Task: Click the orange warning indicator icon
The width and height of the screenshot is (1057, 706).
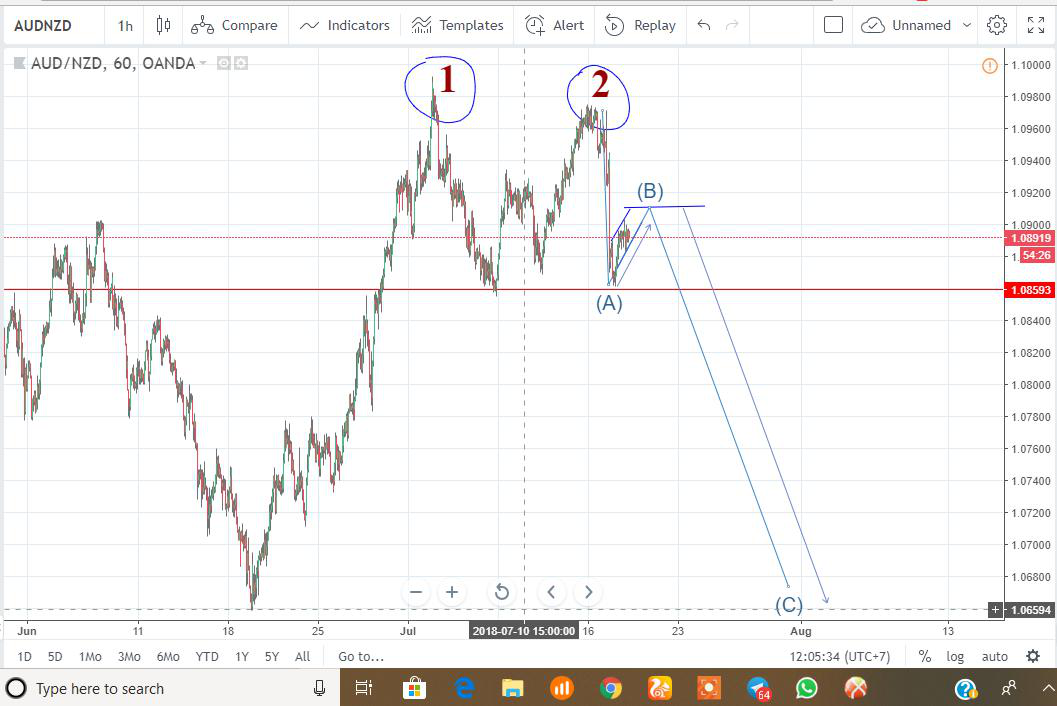Action: point(990,65)
